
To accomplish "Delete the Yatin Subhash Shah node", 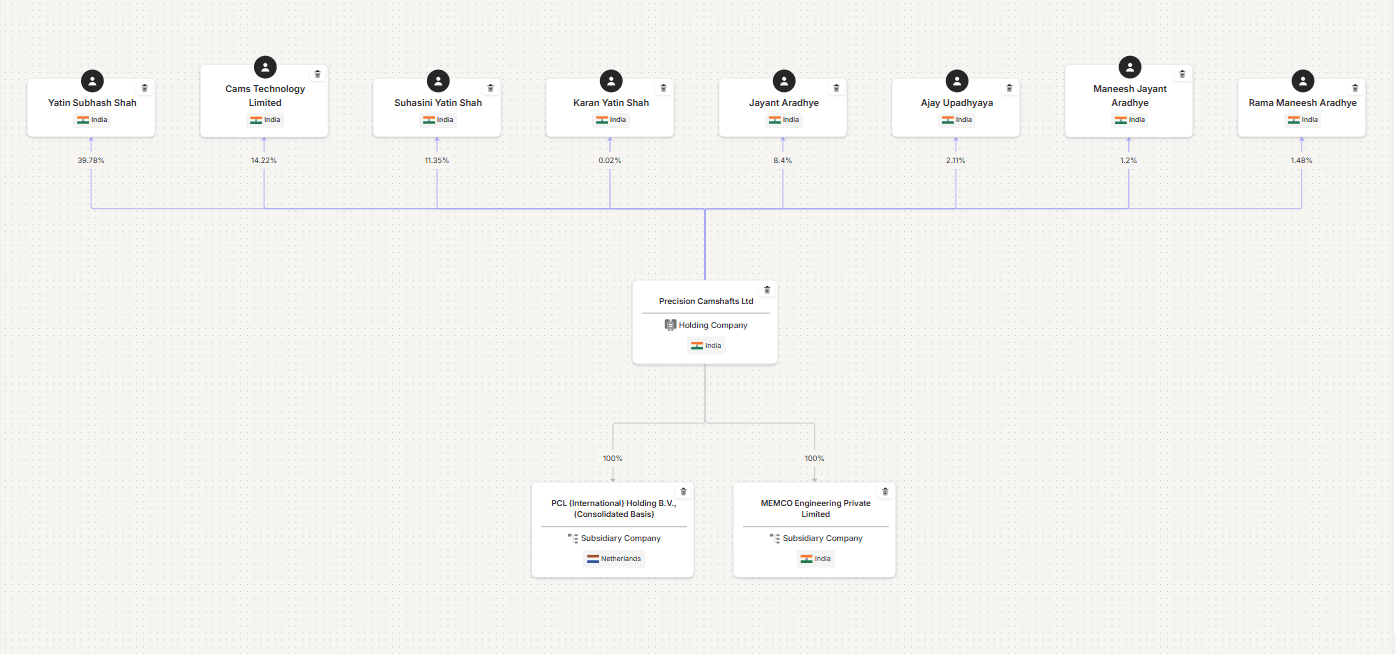I will pyautogui.click(x=144, y=88).
